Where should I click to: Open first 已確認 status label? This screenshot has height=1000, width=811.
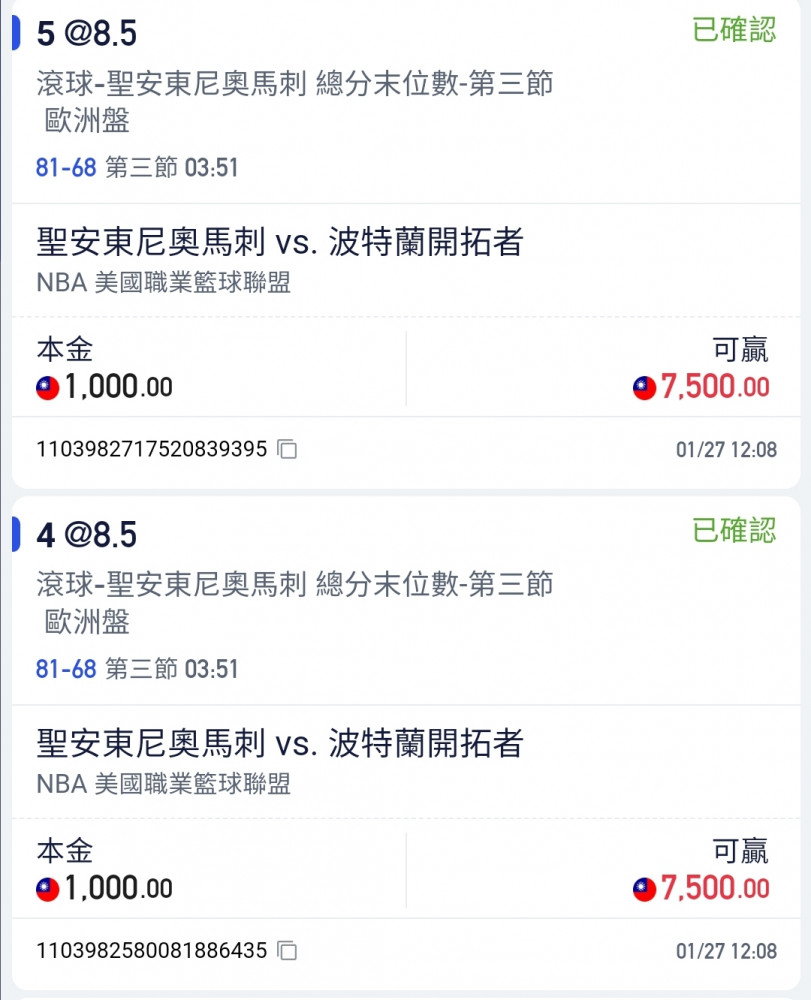coord(734,30)
